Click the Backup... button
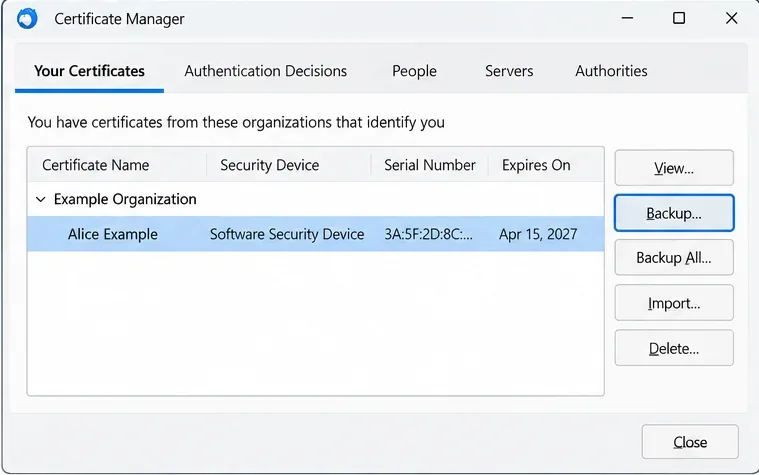 [674, 213]
